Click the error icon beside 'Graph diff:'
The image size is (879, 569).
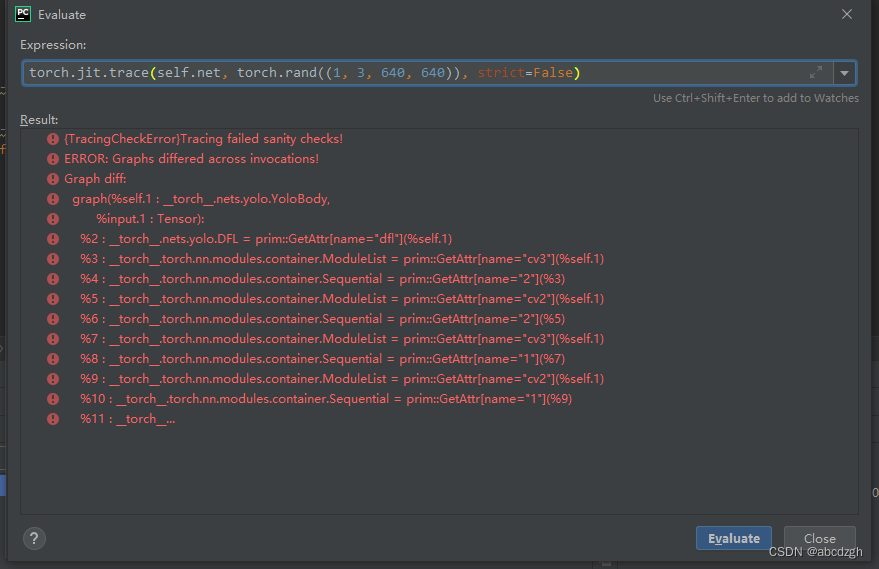tap(53, 179)
